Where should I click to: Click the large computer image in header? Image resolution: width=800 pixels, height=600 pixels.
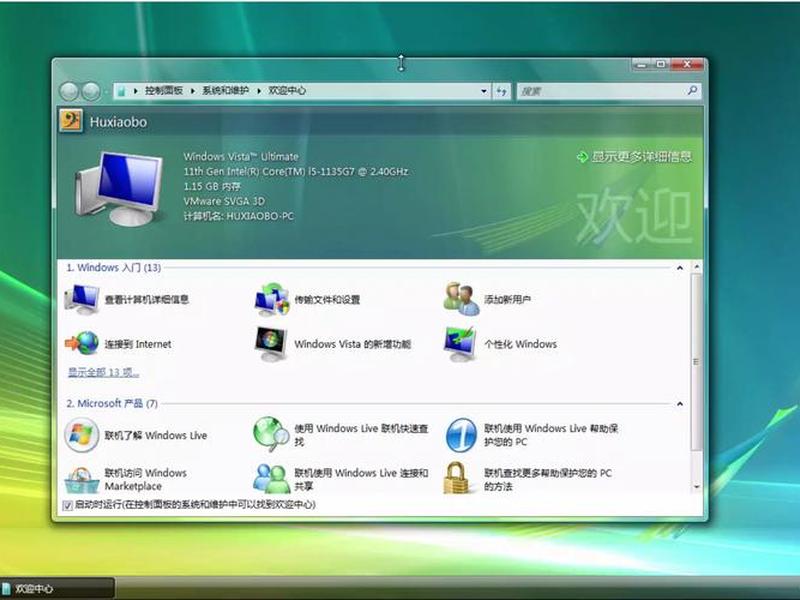pyautogui.click(x=120, y=189)
